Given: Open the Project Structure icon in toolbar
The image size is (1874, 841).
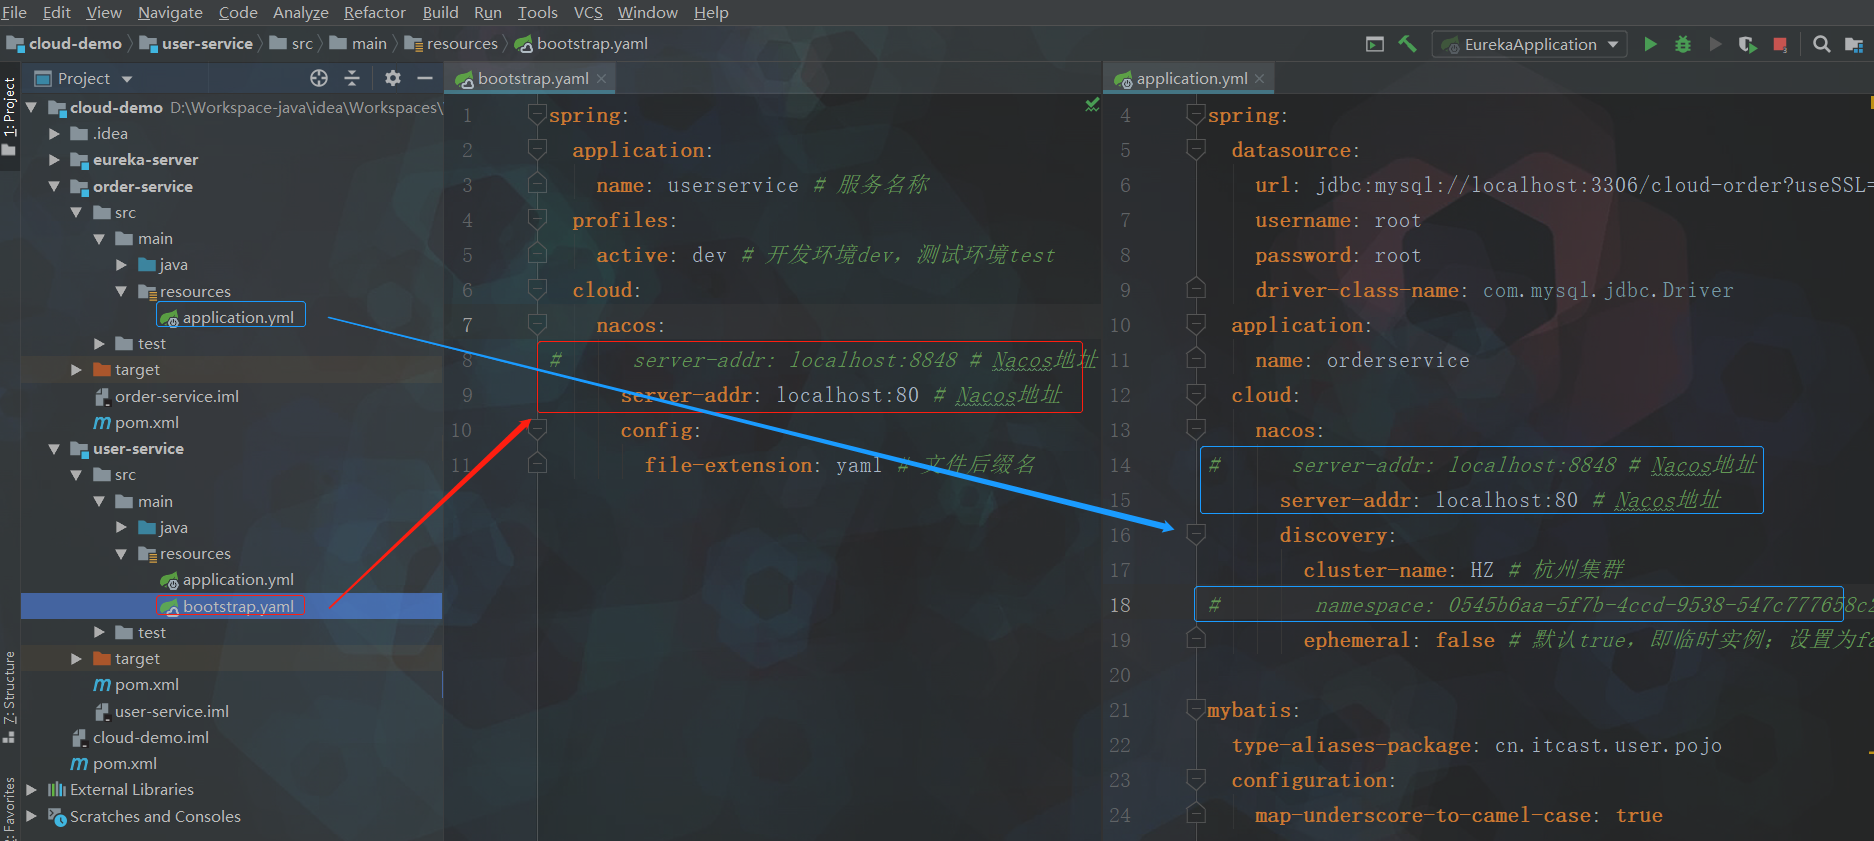Looking at the screenshot, I should pos(1854,44).
